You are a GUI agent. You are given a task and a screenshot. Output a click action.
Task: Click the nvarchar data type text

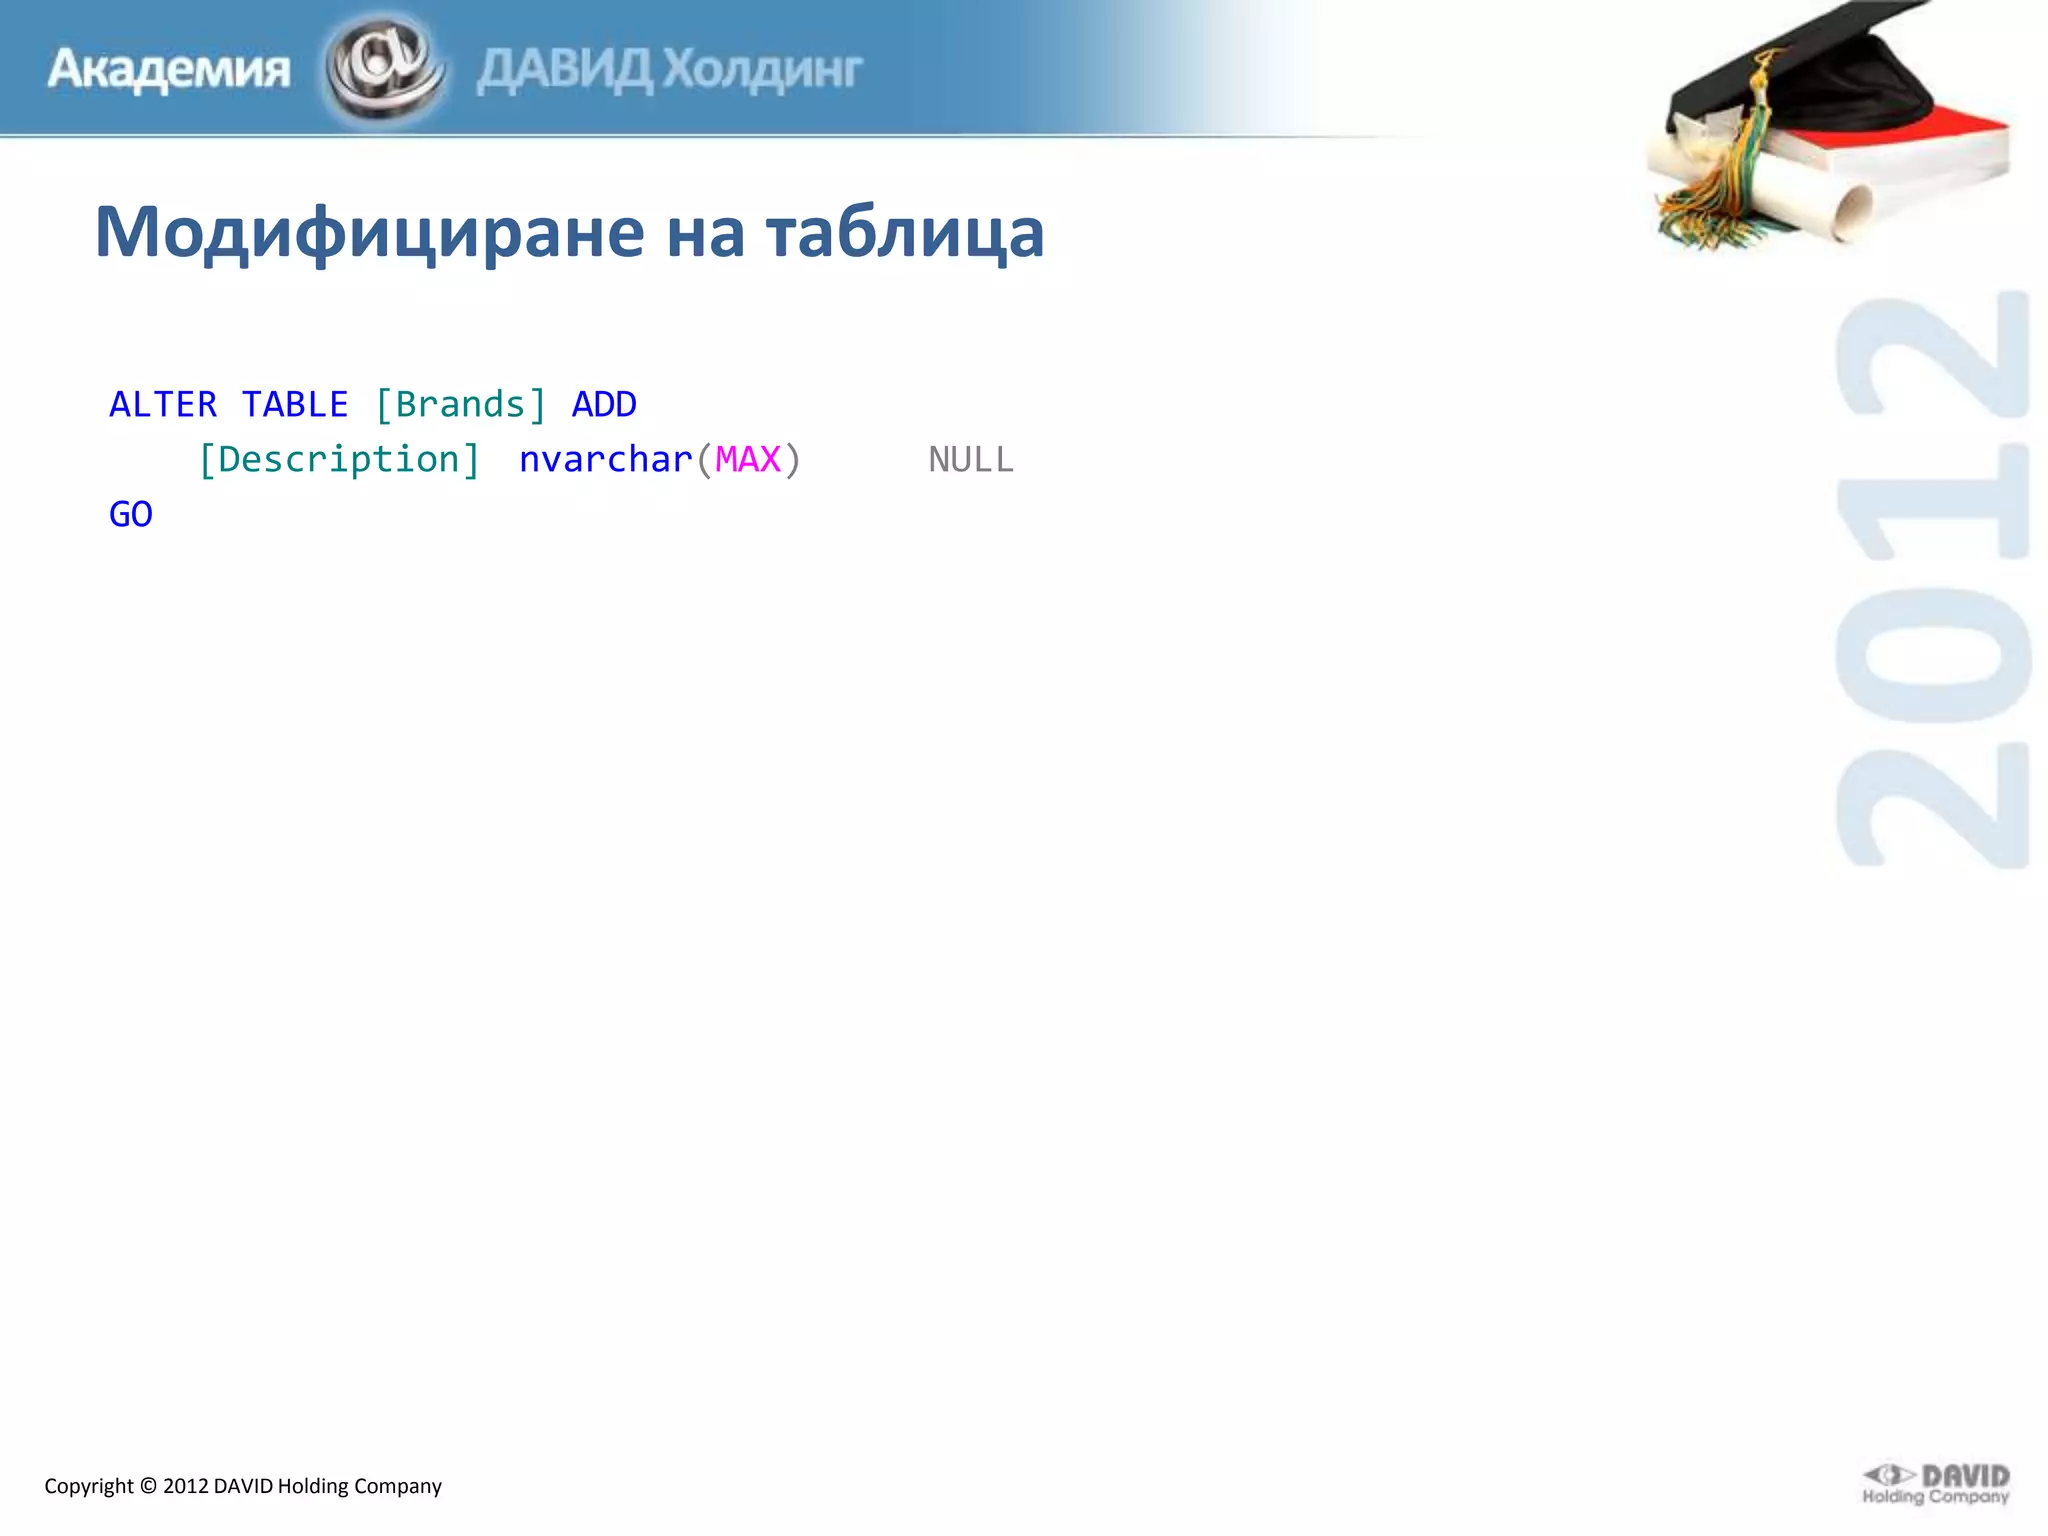(605, 459)
